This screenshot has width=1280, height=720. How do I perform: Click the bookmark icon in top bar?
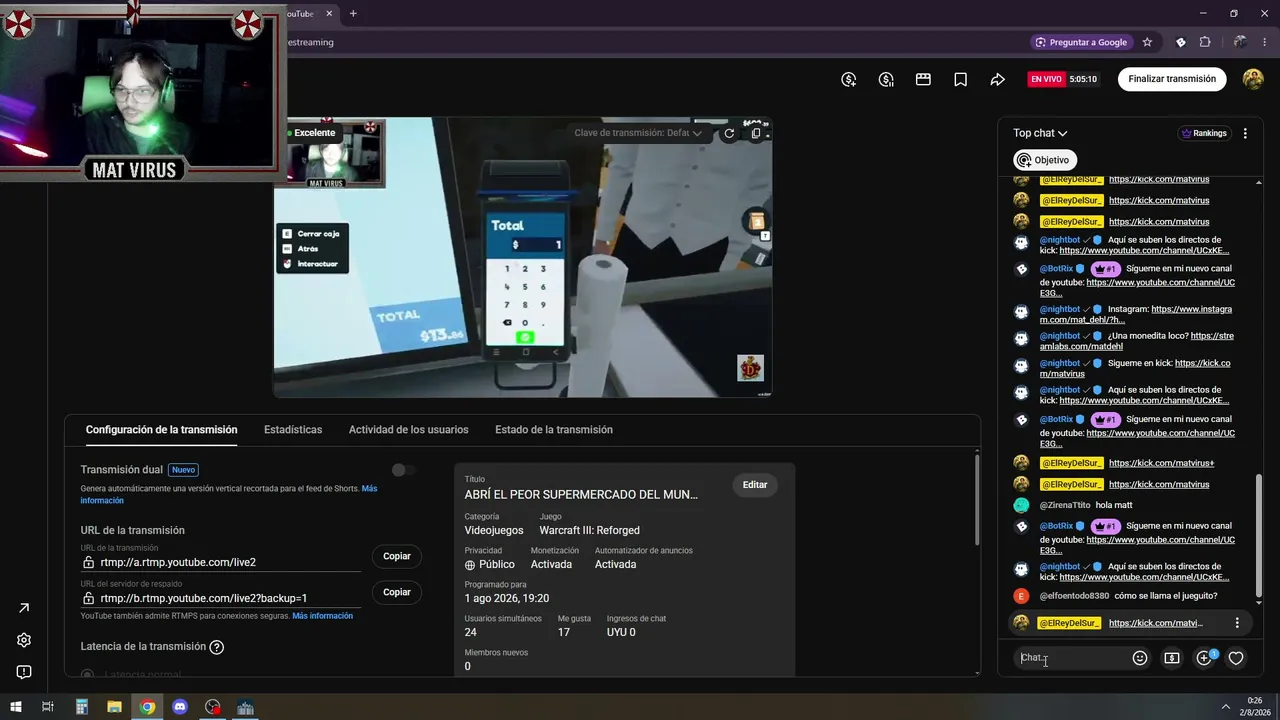(960, 79)
